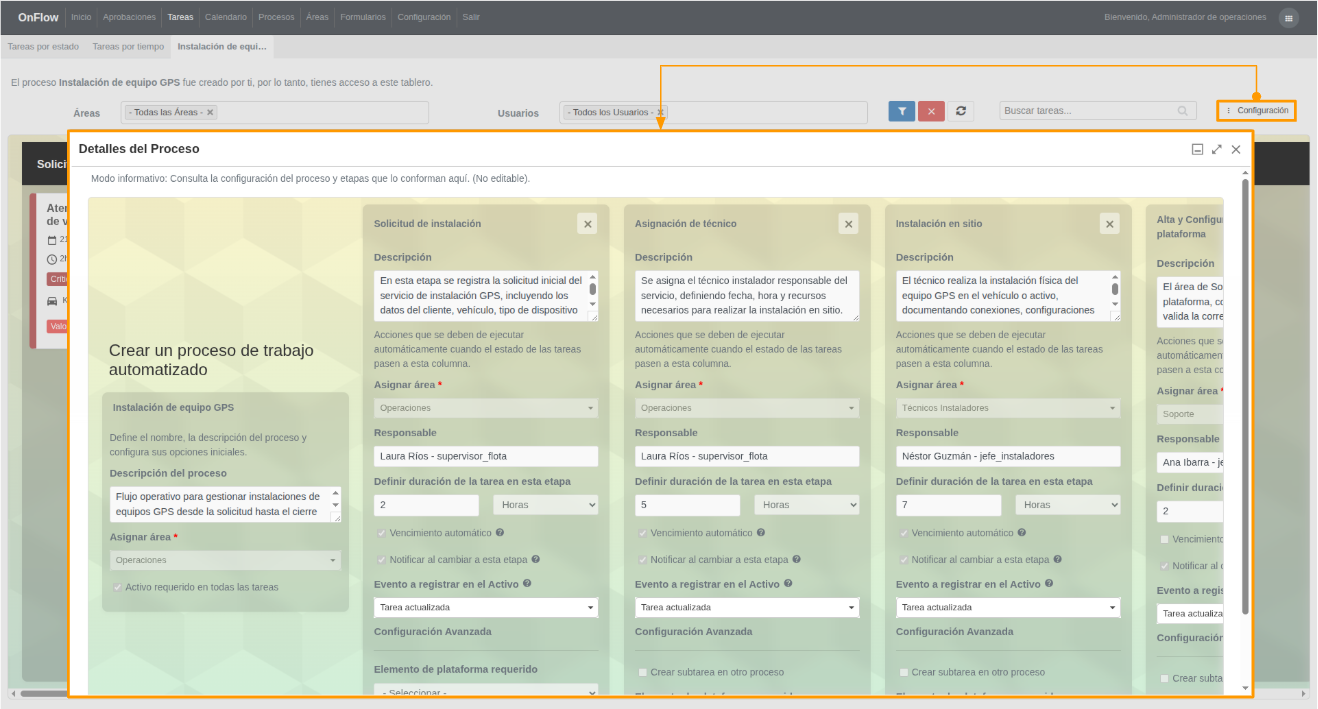The width and height of the screenshot is (1318, 709).
Task: Toggle 'Activo requerido en todas las tareas'
Action: coord(118,587)
